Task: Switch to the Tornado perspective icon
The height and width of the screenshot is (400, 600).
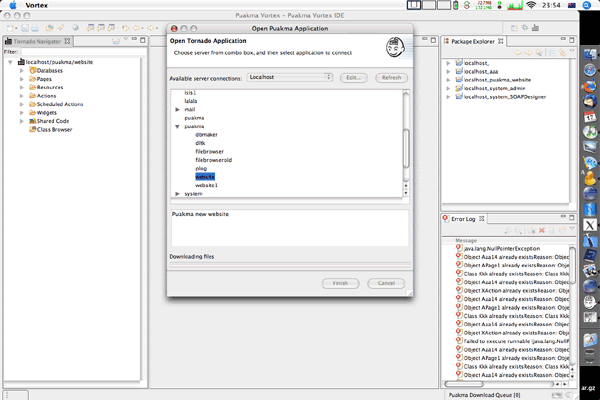Action: (x=535, y=28)
